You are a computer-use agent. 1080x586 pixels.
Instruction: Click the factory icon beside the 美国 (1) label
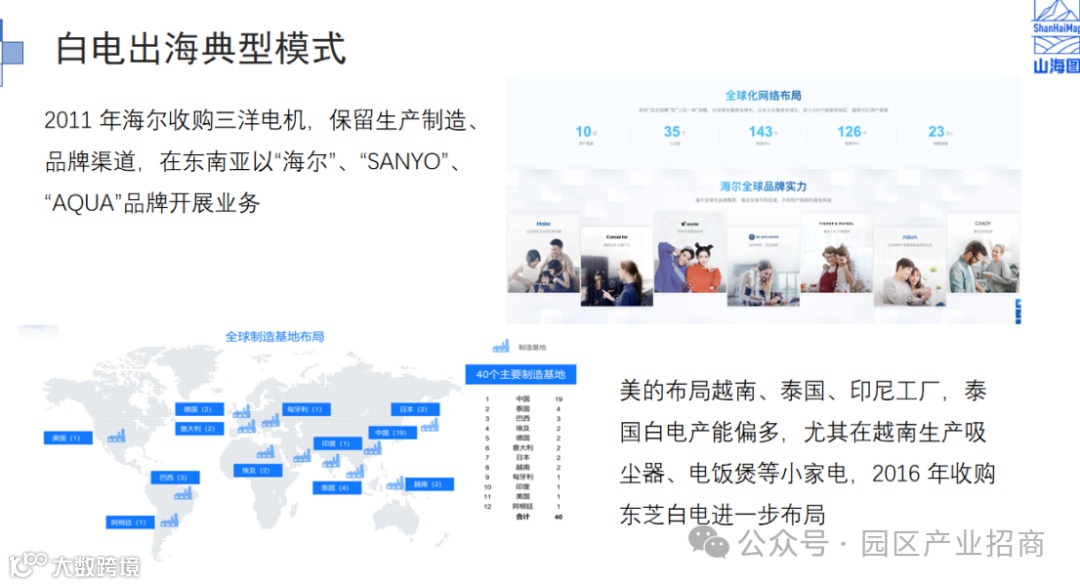(116, 436)
